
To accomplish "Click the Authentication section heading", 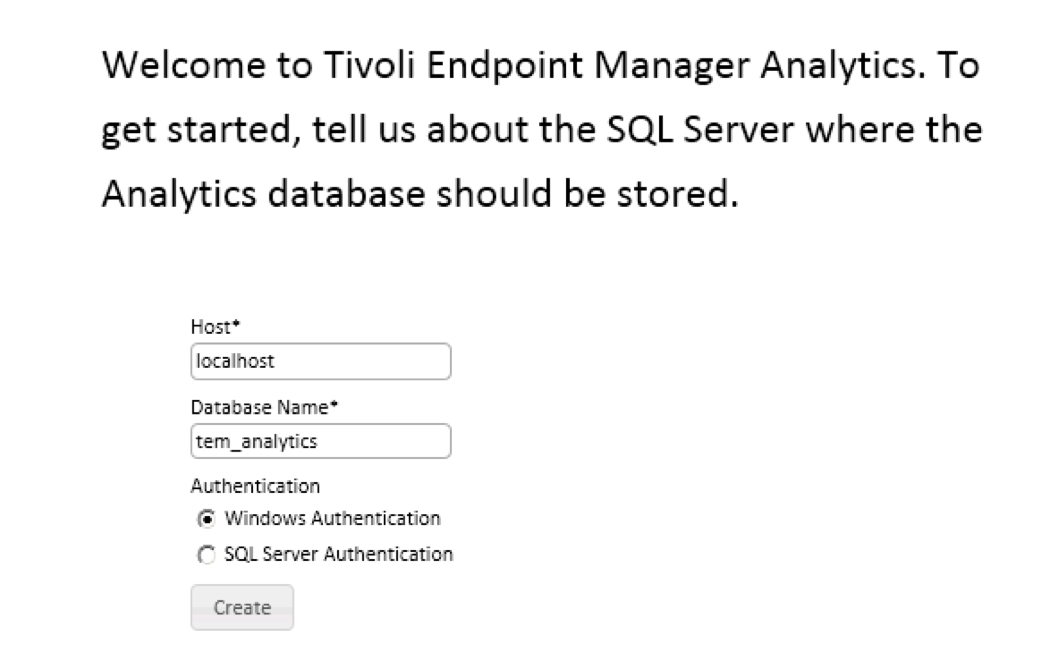I will coord(255,486).
